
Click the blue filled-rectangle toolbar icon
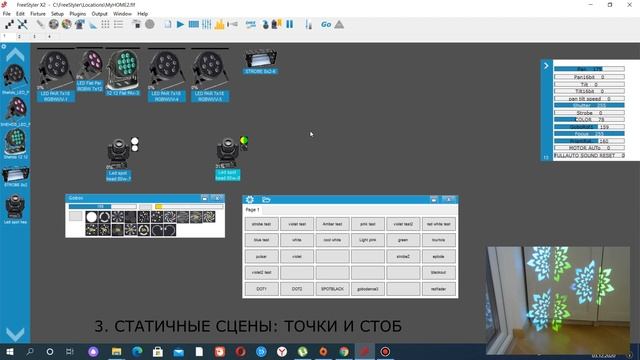193,24
